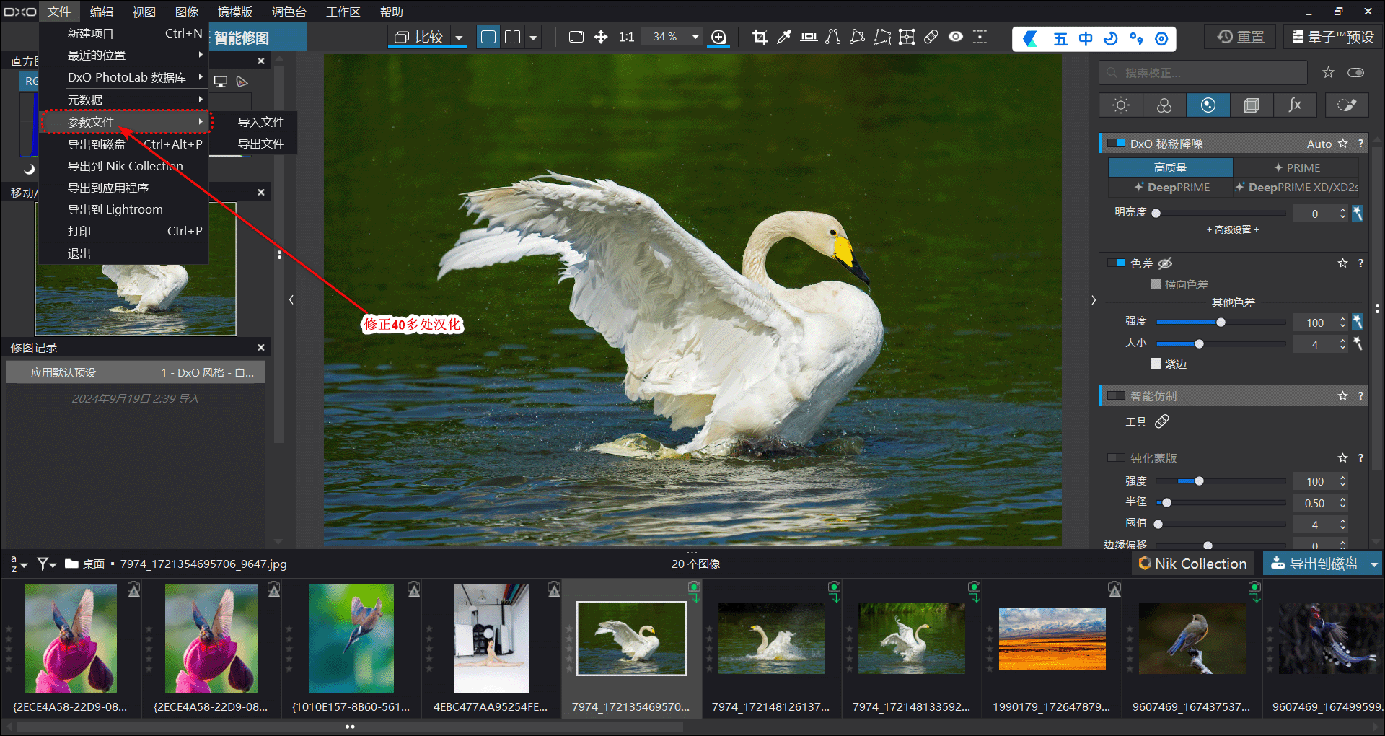
Task: Open the fx effects tab
Action: (1294, 105)
